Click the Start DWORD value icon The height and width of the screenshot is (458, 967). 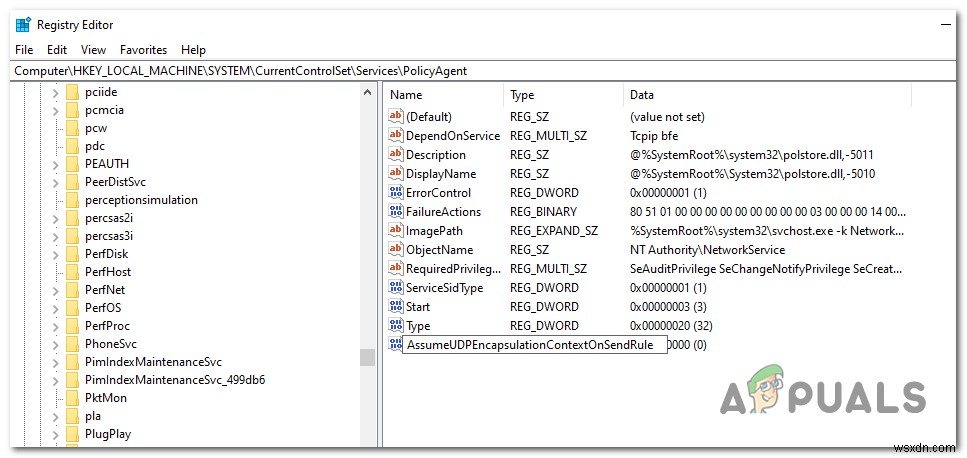[395, 307]
